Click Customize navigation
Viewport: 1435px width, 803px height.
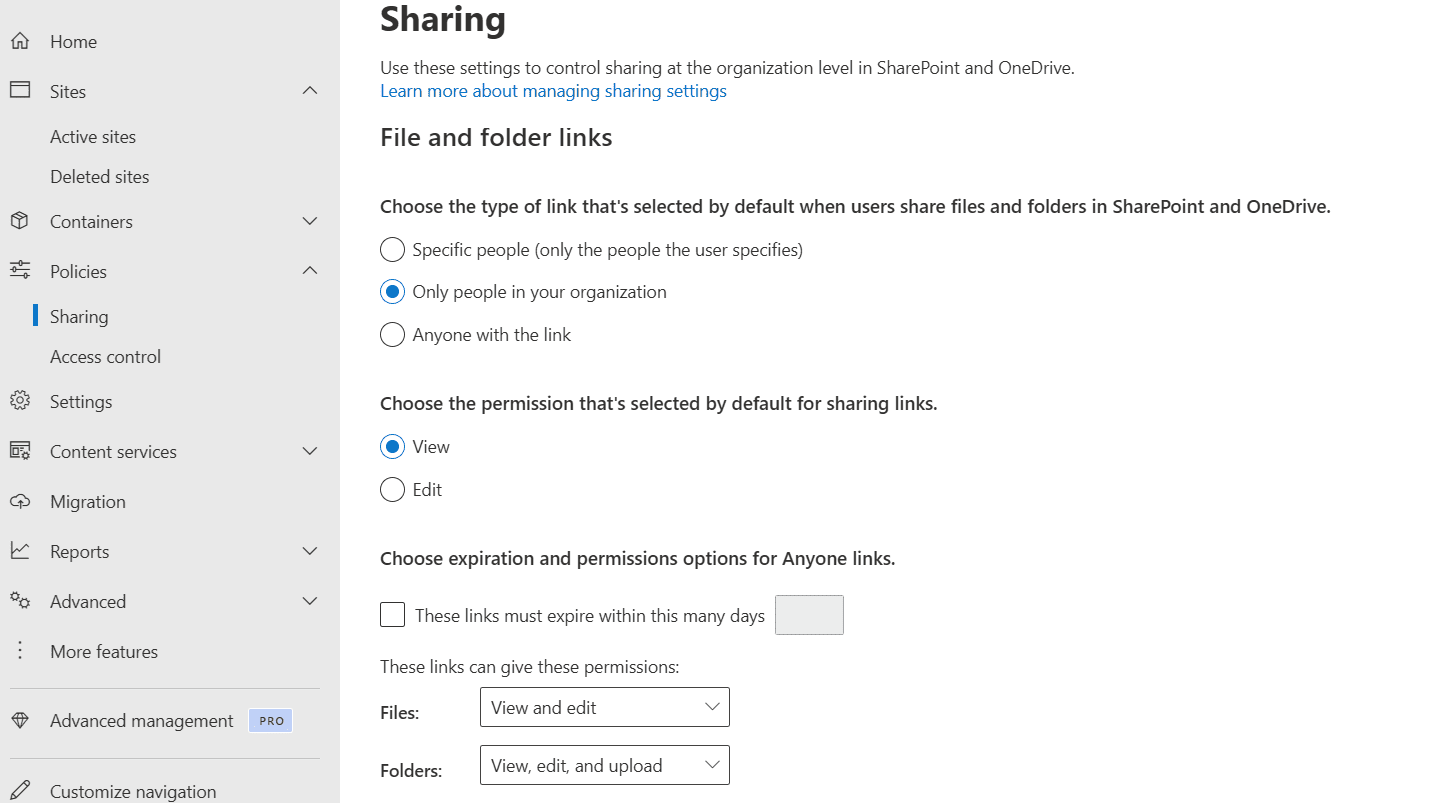point(133,790)
